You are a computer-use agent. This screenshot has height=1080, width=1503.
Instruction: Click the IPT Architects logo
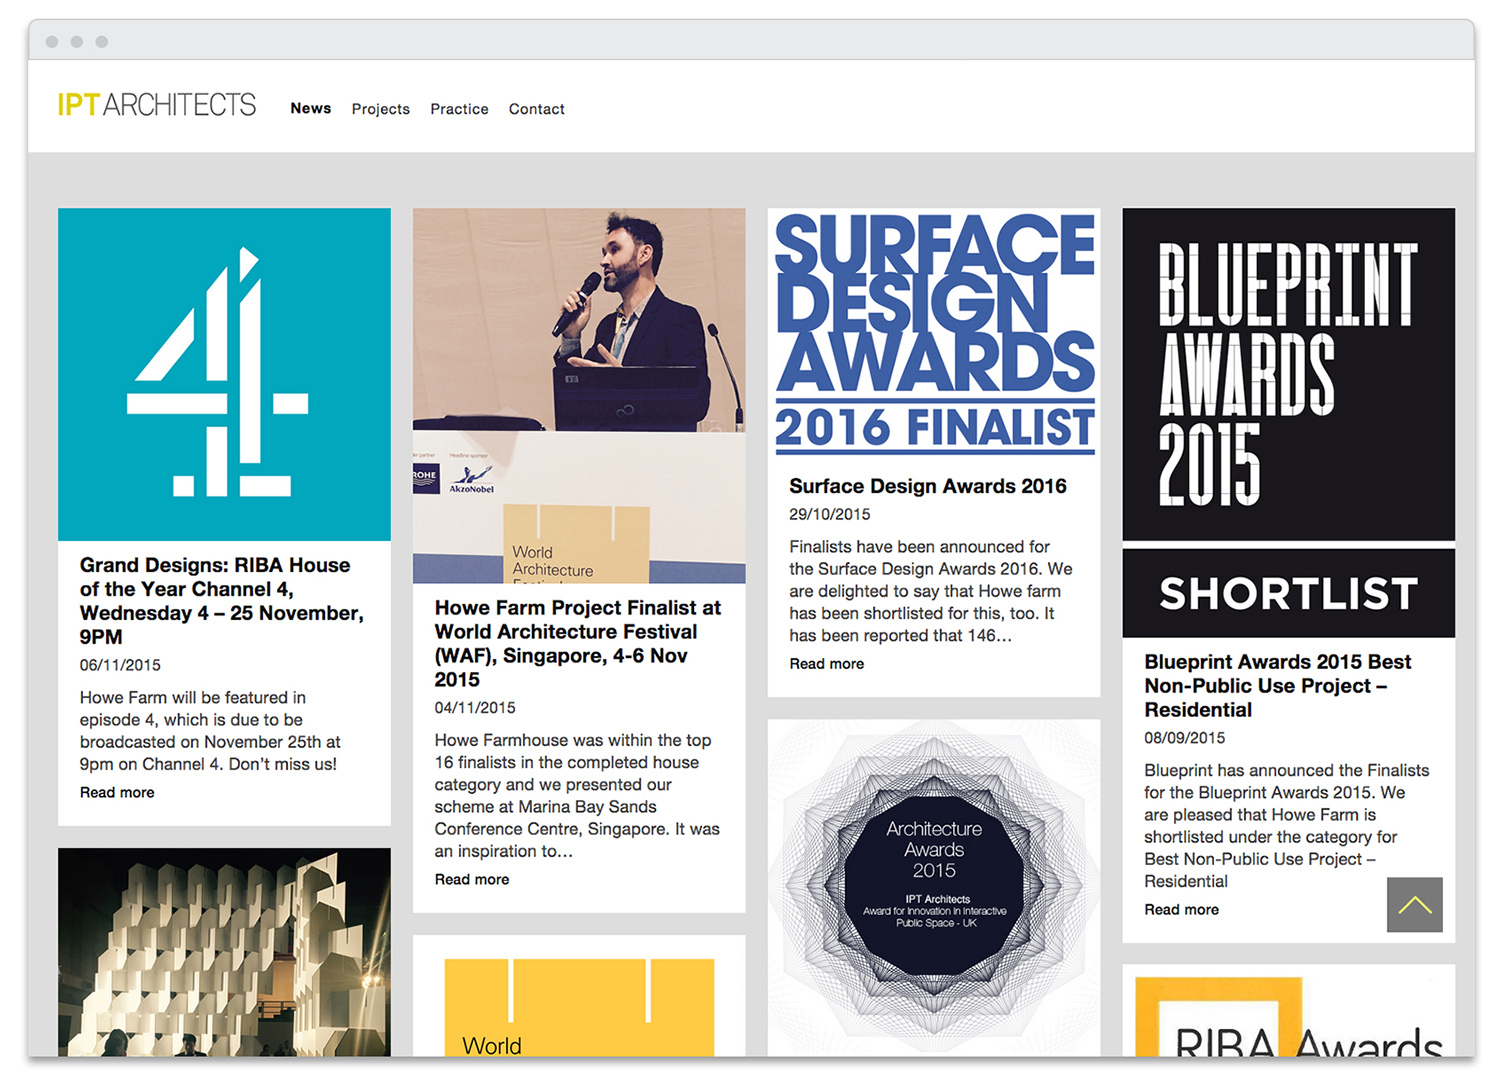point(157,105)
